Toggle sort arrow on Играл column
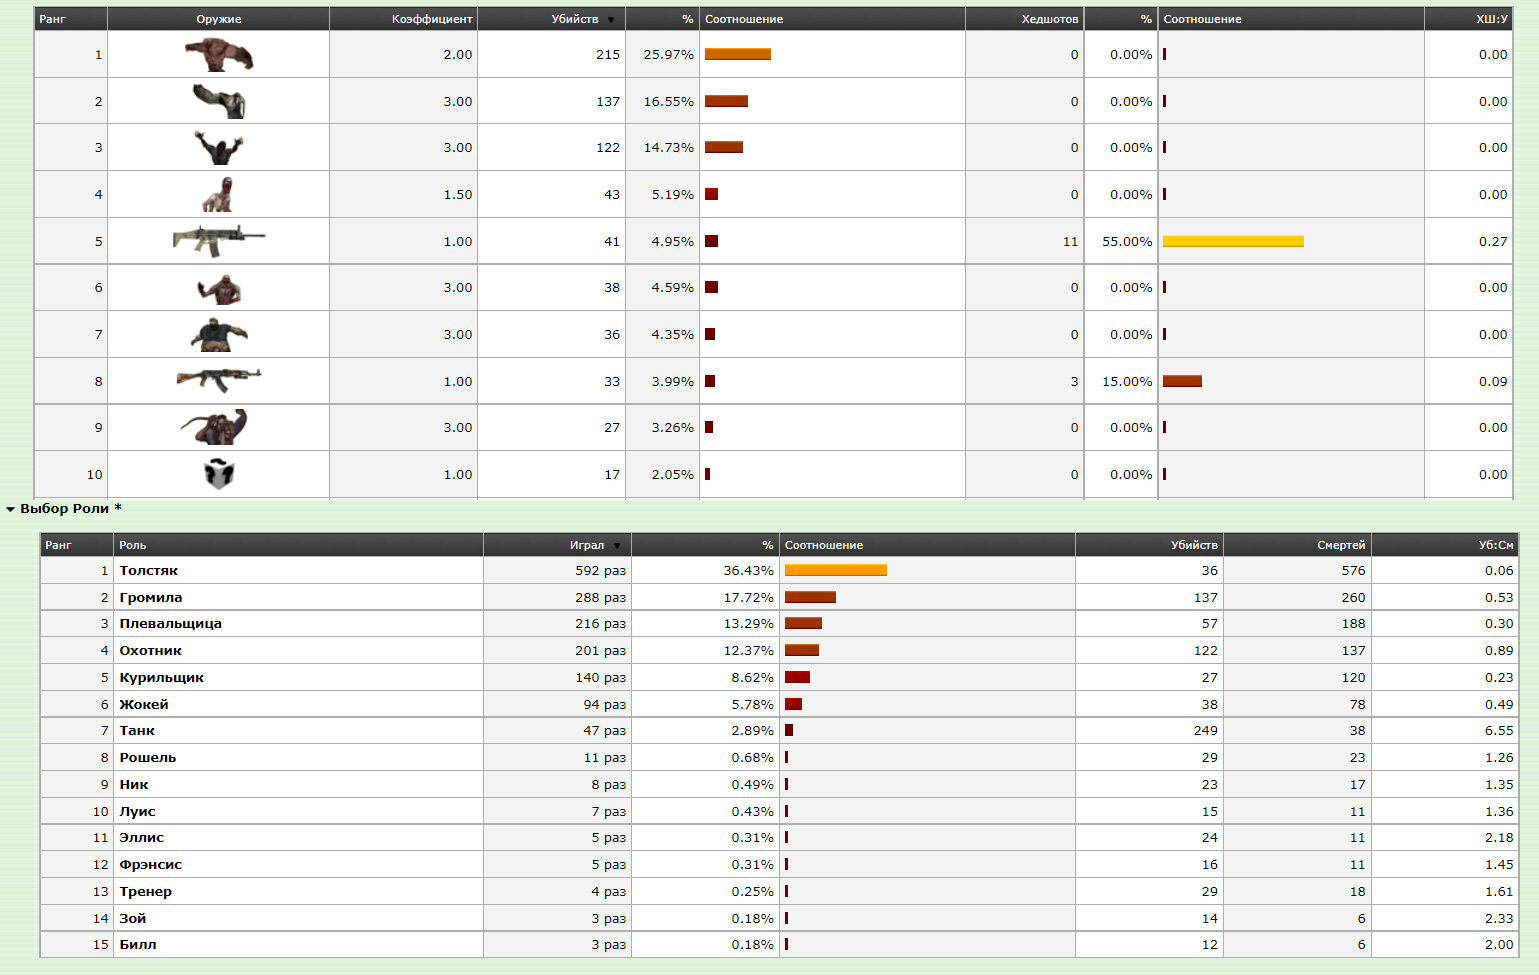This screenshot has width=1539, height=975. coord(617,546)
